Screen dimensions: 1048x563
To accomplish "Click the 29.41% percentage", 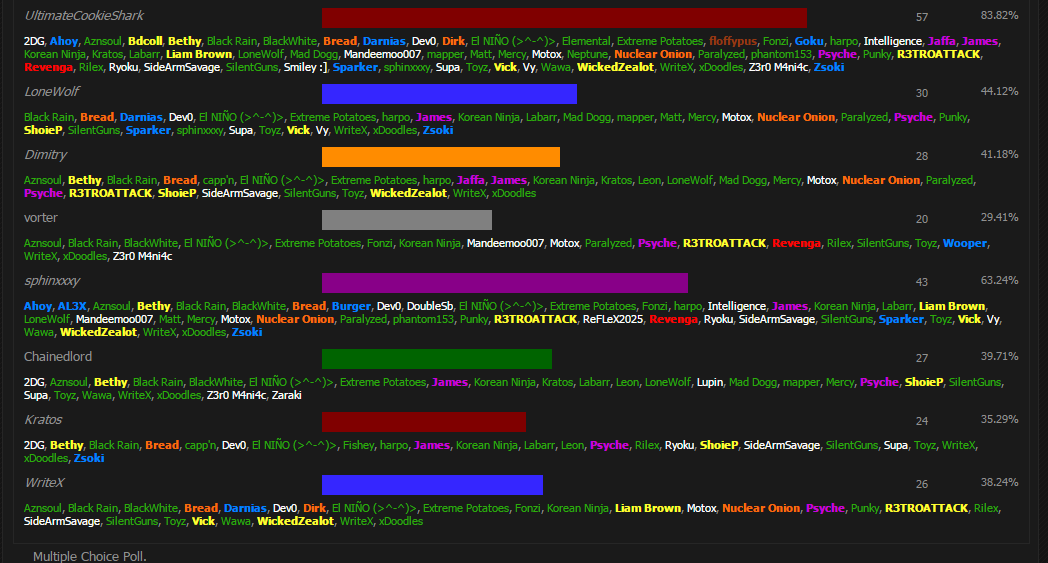I will pos(999,217).
